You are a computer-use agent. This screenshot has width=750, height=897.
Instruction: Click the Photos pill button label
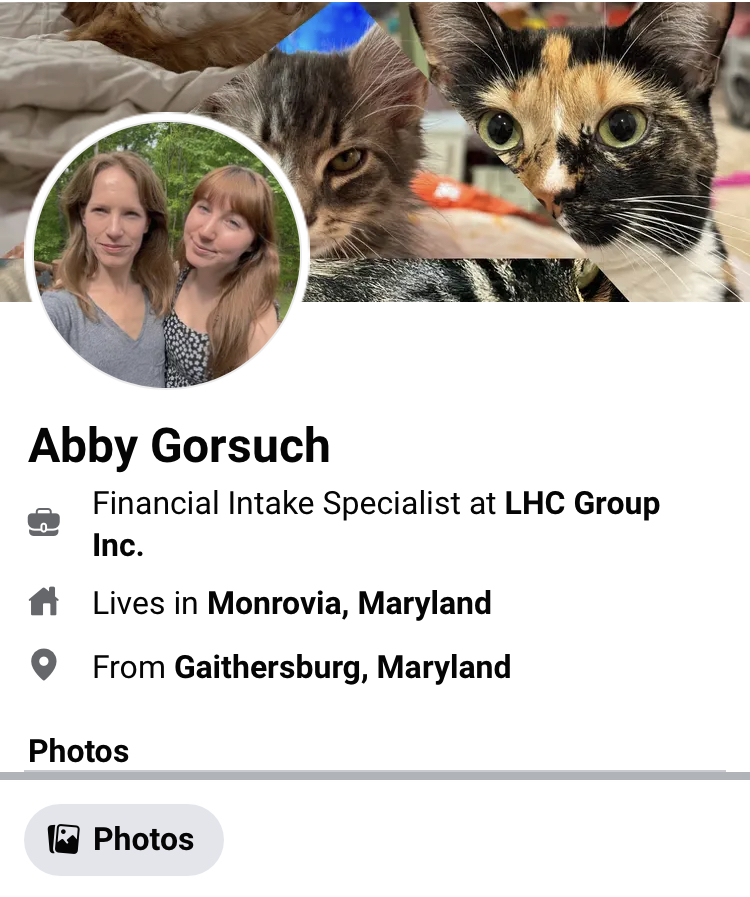pos(144,839)
